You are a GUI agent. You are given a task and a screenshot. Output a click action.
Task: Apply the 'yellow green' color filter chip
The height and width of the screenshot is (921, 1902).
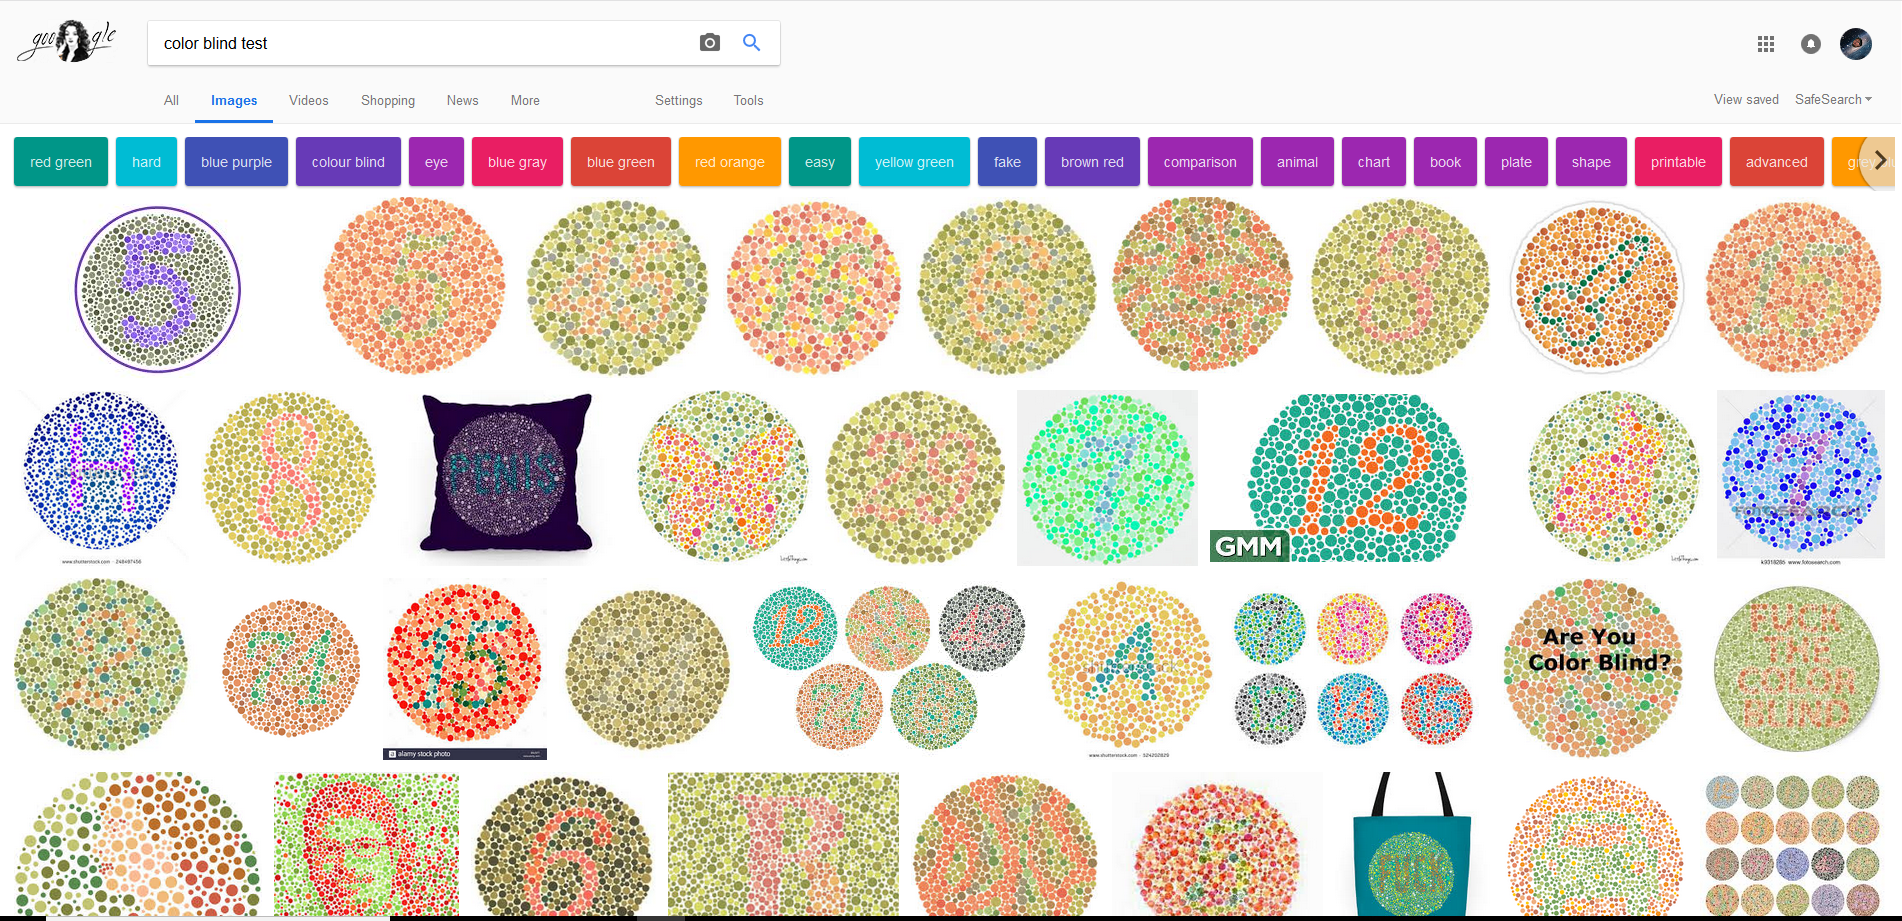[x=913, y=161]
